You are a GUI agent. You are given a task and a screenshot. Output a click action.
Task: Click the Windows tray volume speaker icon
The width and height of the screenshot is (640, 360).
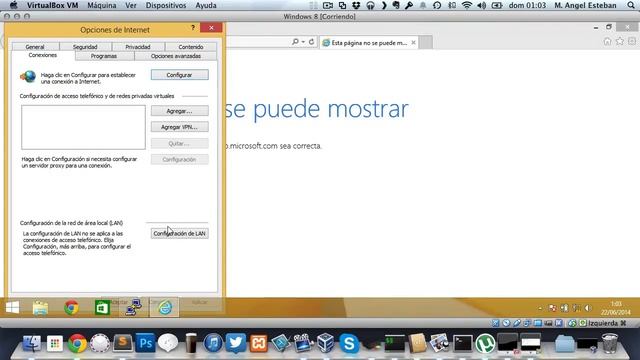pos(588,308)
